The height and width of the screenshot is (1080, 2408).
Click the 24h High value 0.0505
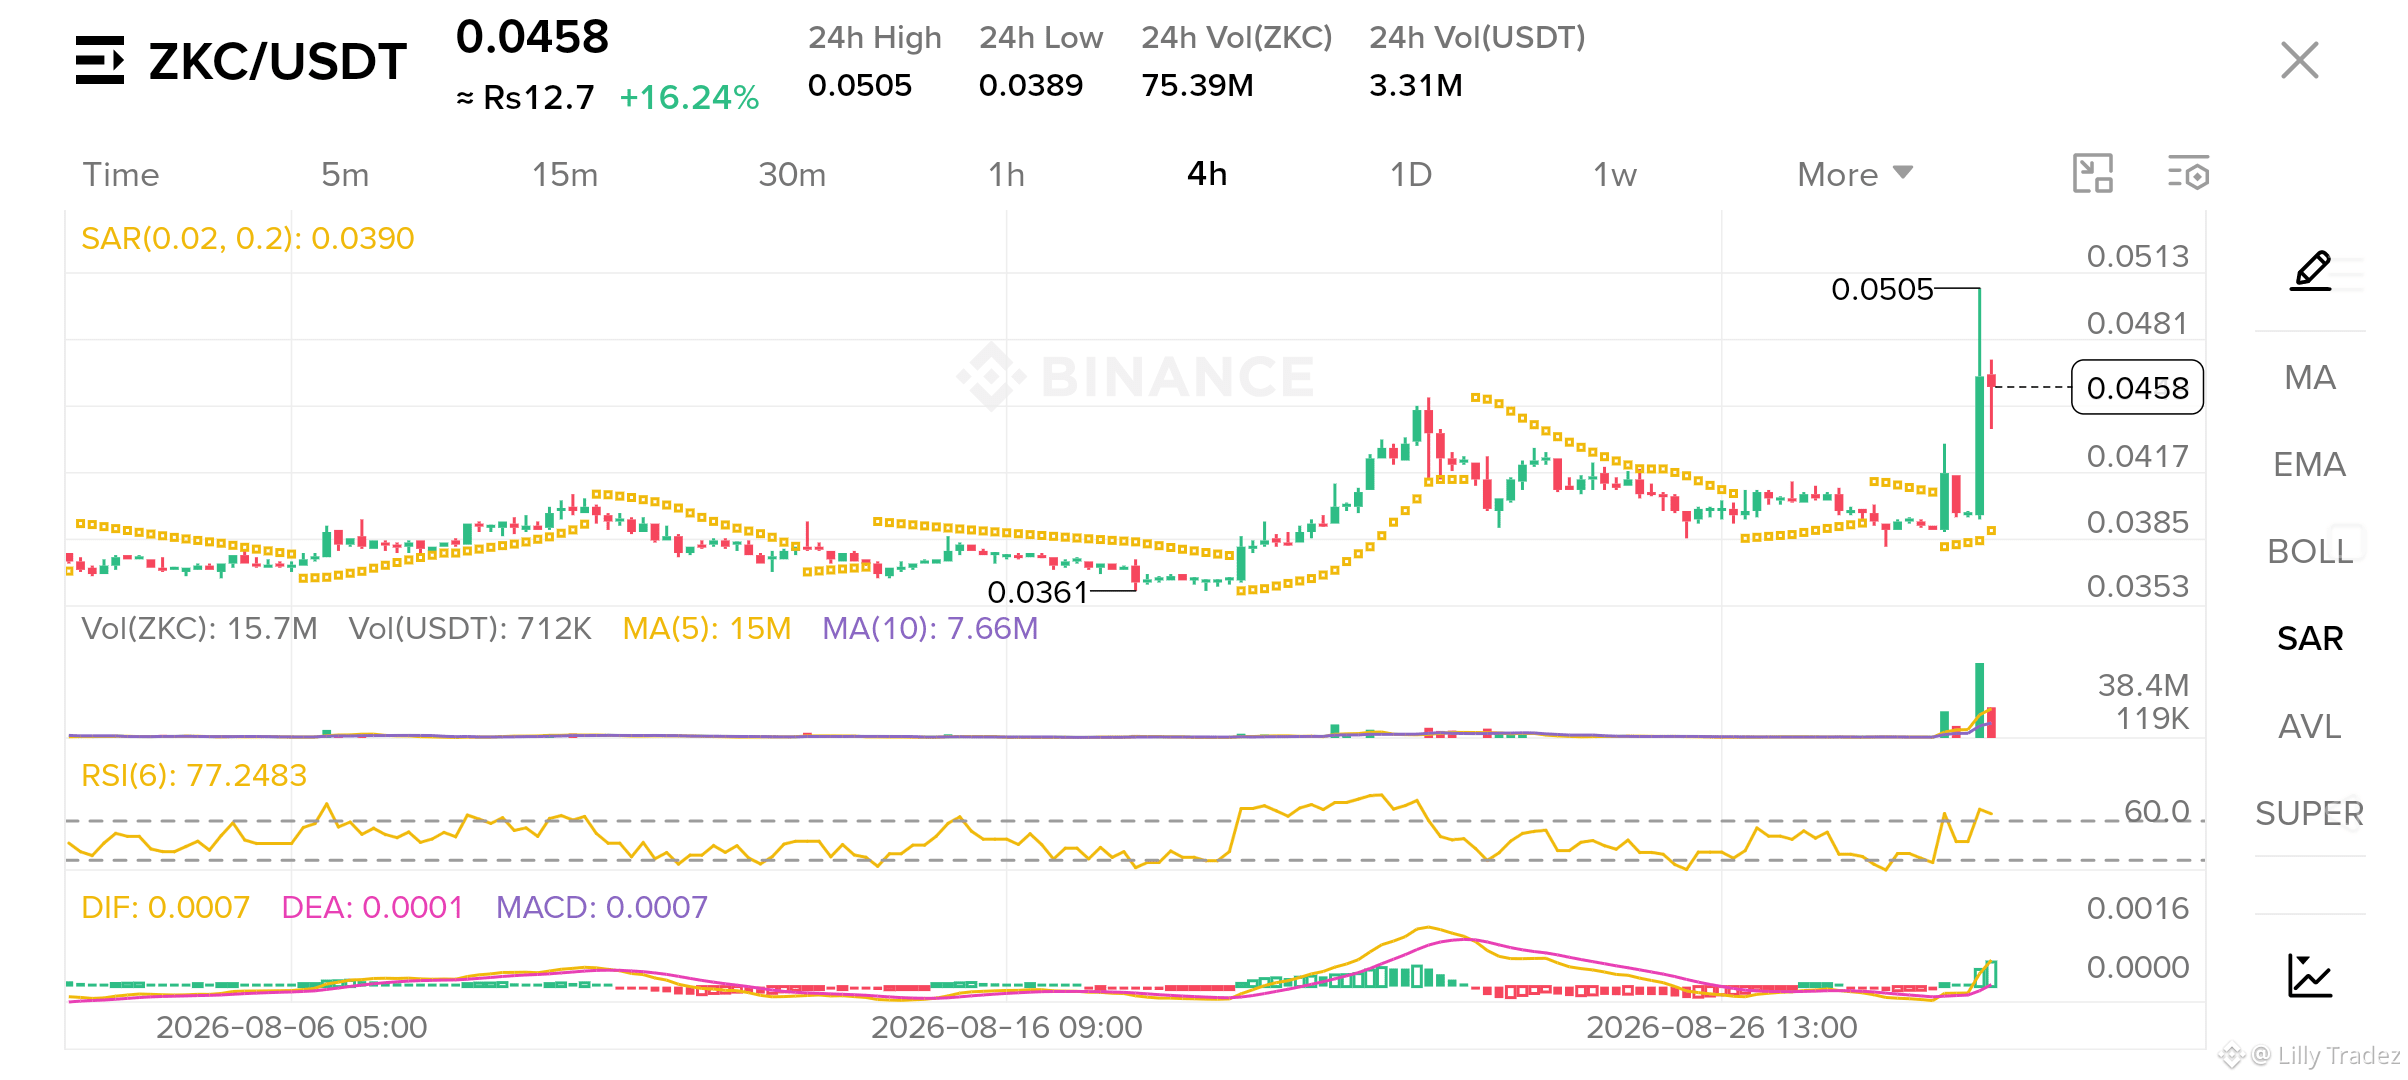point(860,85)
